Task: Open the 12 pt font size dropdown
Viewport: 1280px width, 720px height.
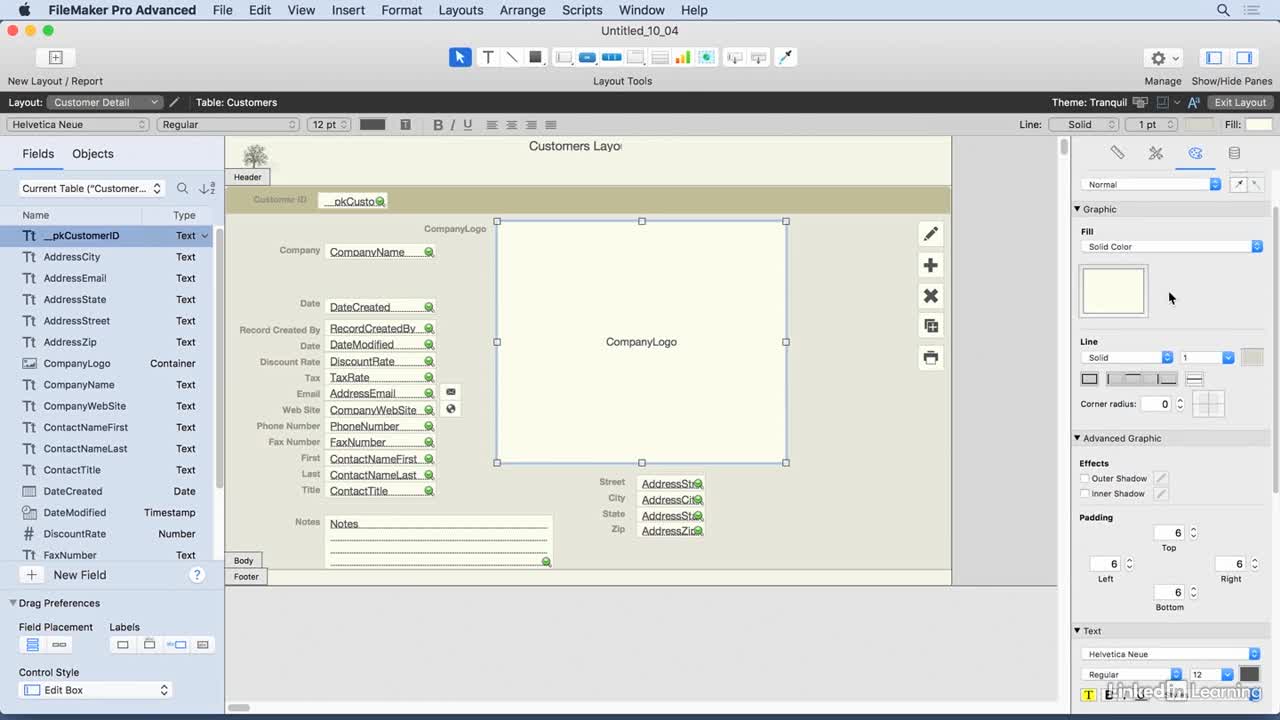Action: [x=329, y=125]
